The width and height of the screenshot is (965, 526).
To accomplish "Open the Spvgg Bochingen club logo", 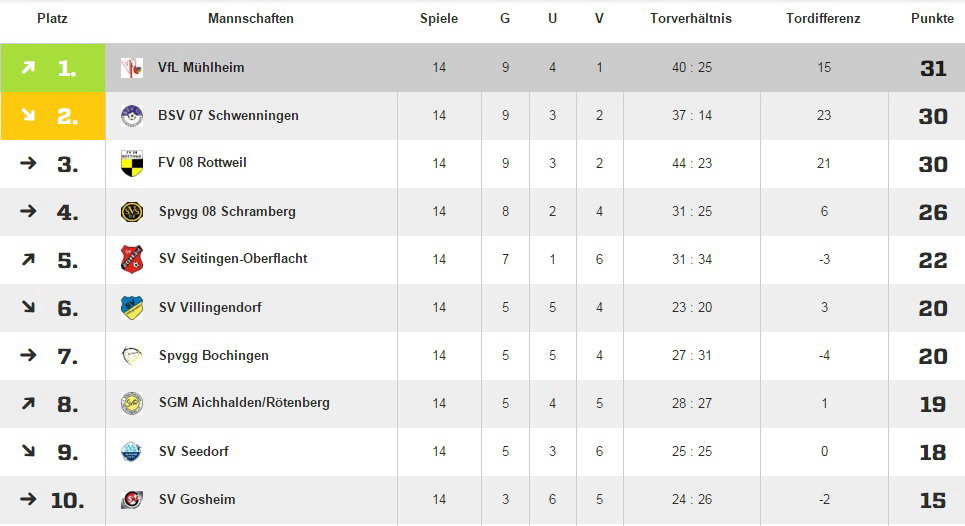I will point(132,356).
